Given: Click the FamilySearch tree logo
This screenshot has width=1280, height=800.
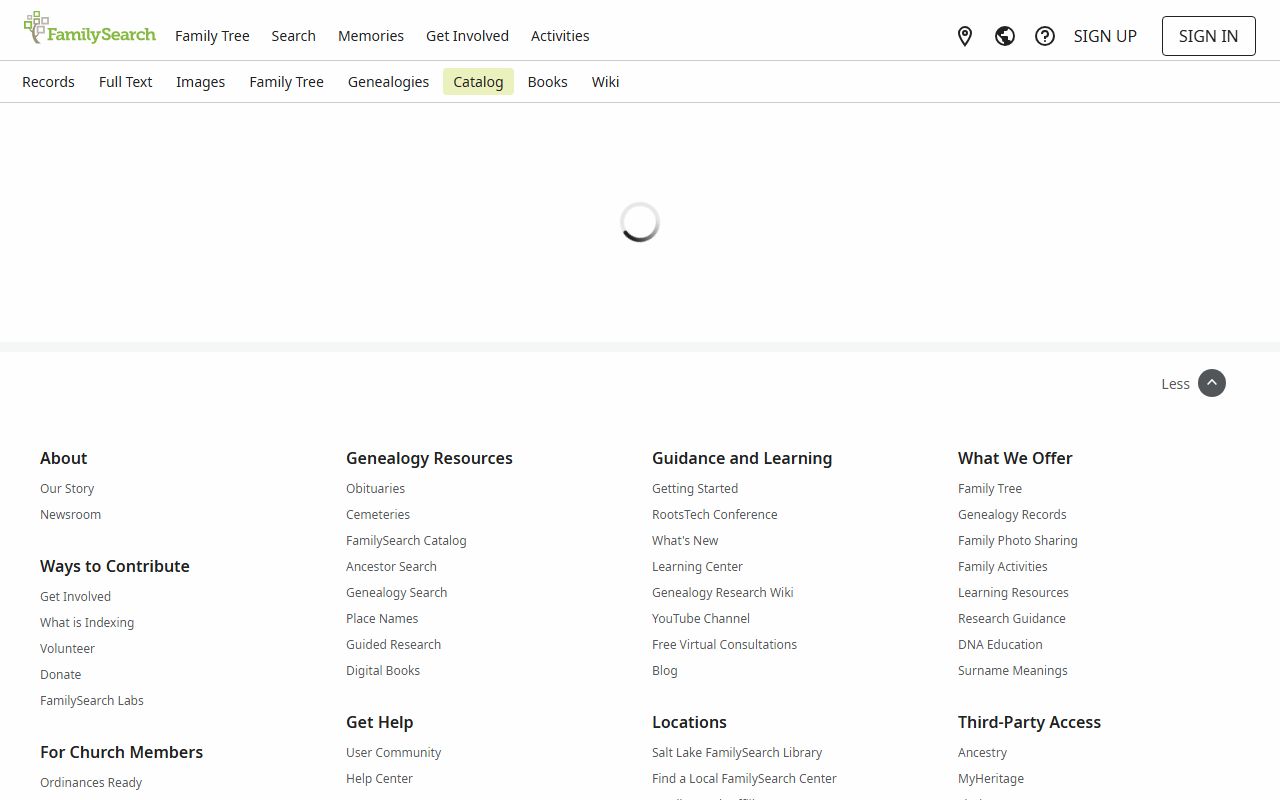Looking at the screenshot, I should (89, 30).
